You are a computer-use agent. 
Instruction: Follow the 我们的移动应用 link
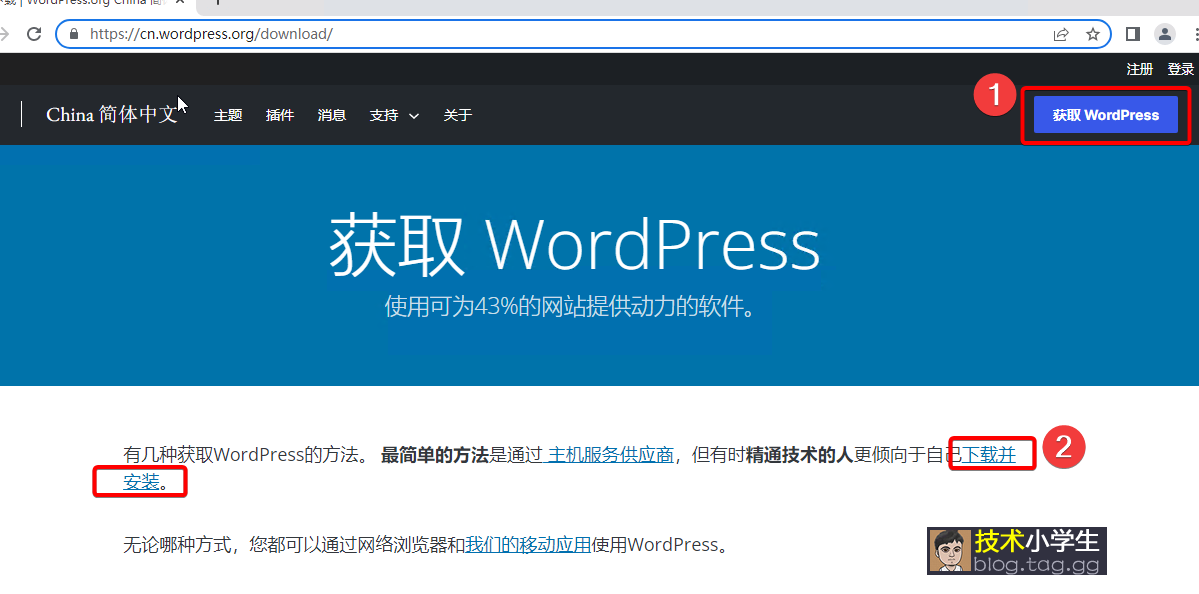point(528,545)
